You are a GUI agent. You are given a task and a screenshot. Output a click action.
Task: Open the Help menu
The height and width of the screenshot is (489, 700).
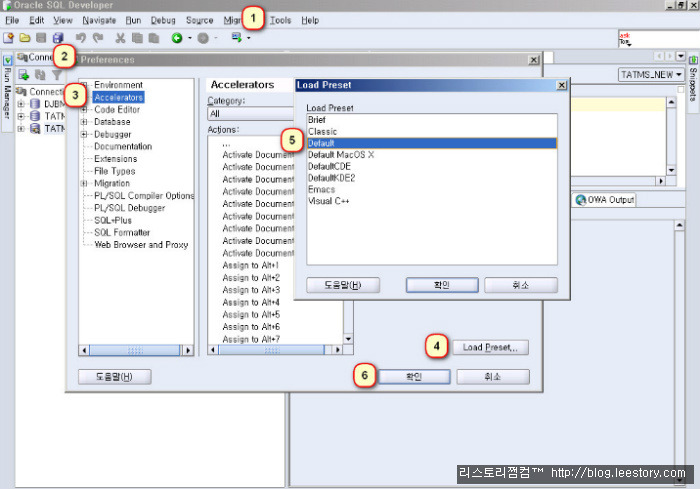tap(310, 20)
